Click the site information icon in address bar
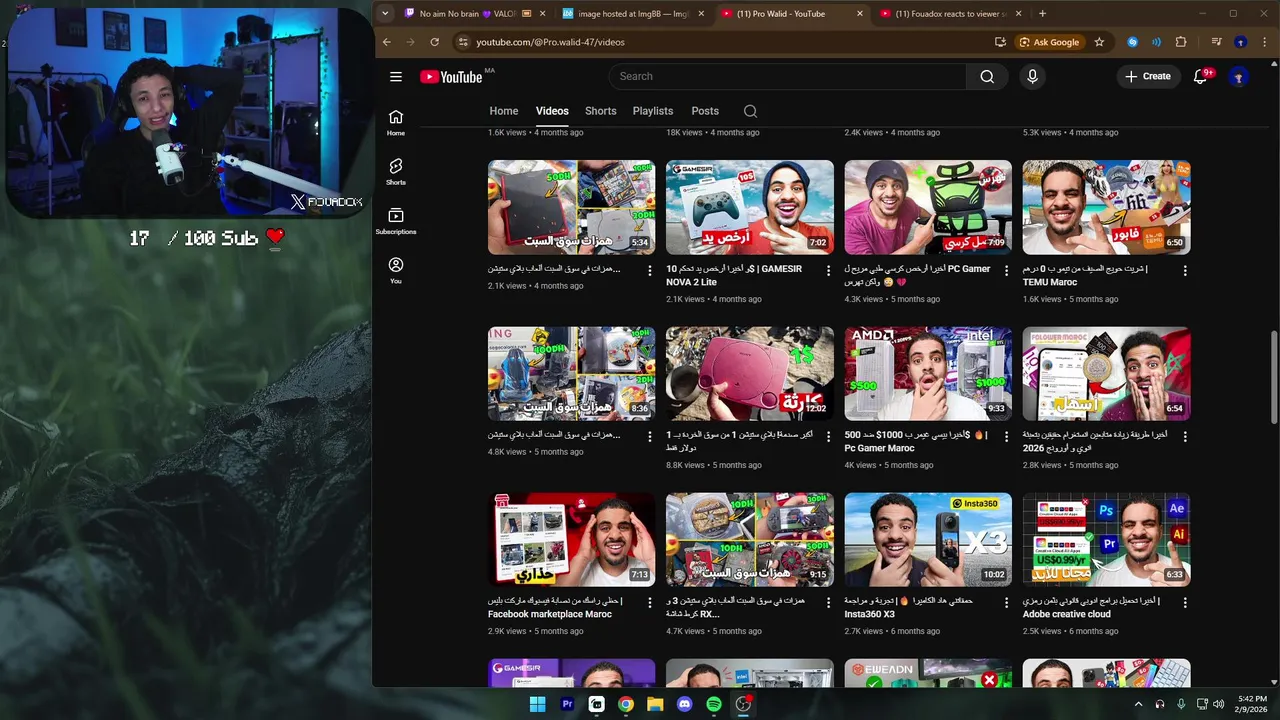The width and height of the screenshot is (1280, 720). [x=462, y=42]
